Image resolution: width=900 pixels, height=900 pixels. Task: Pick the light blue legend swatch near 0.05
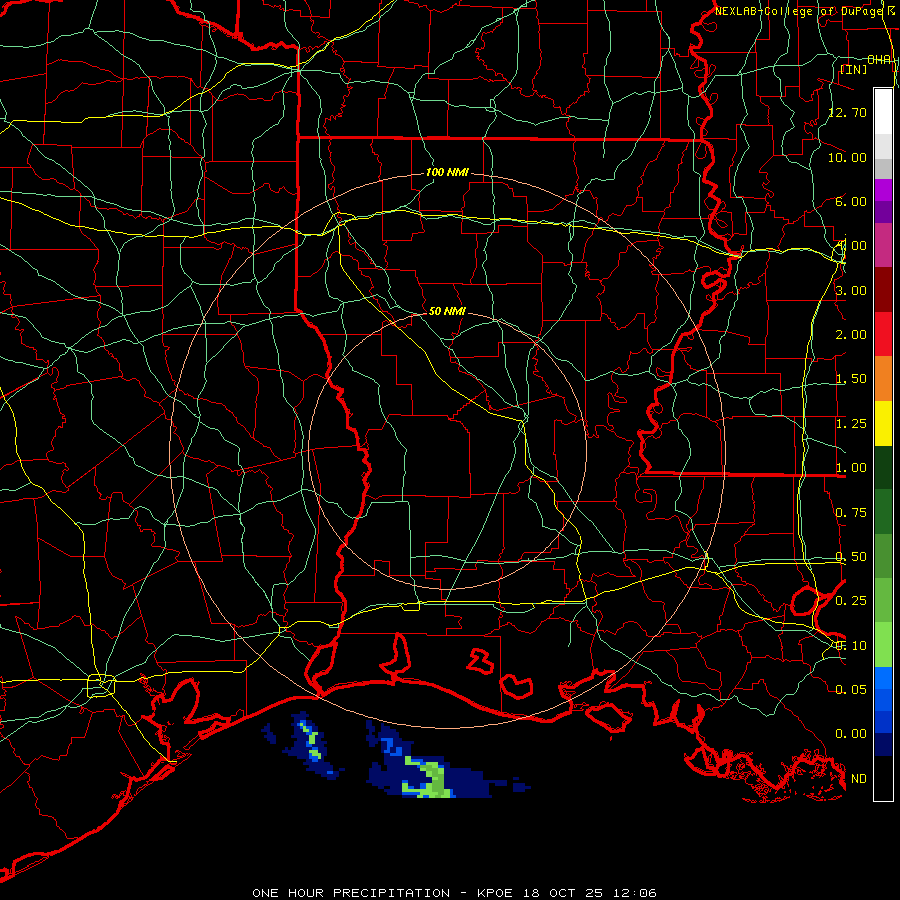(x=883, y=678)
